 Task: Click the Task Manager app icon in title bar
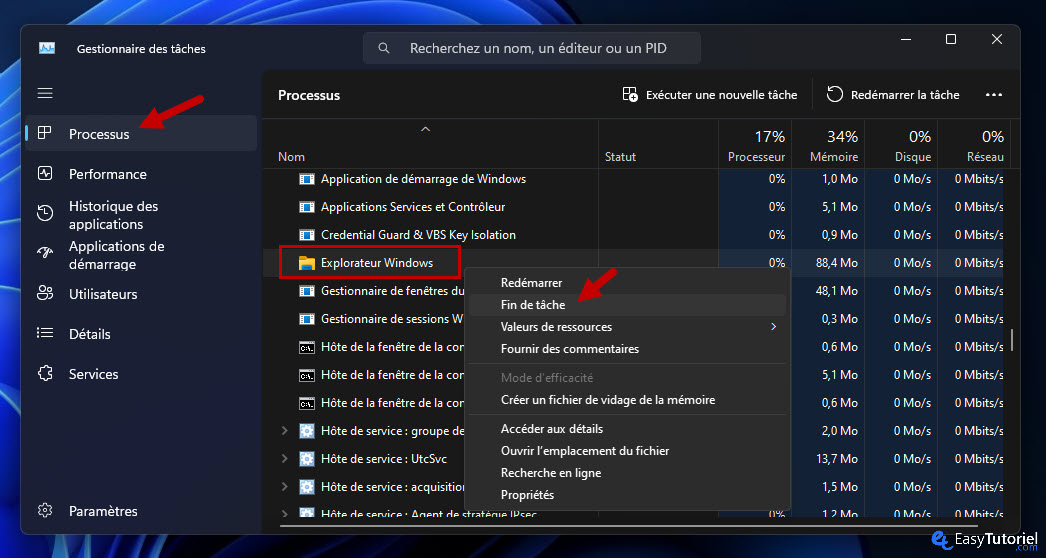46,48
